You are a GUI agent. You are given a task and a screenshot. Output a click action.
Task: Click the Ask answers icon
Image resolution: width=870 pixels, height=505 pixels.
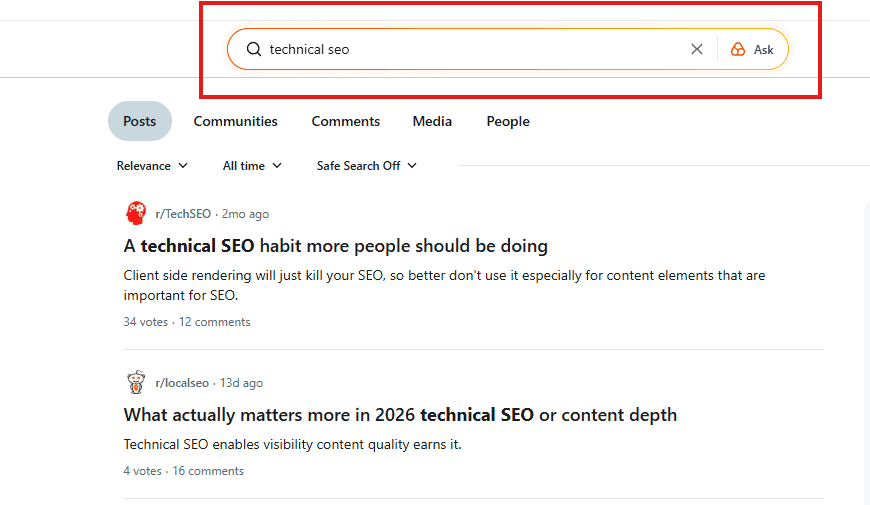pyautogui.click(x=738, y=49)
